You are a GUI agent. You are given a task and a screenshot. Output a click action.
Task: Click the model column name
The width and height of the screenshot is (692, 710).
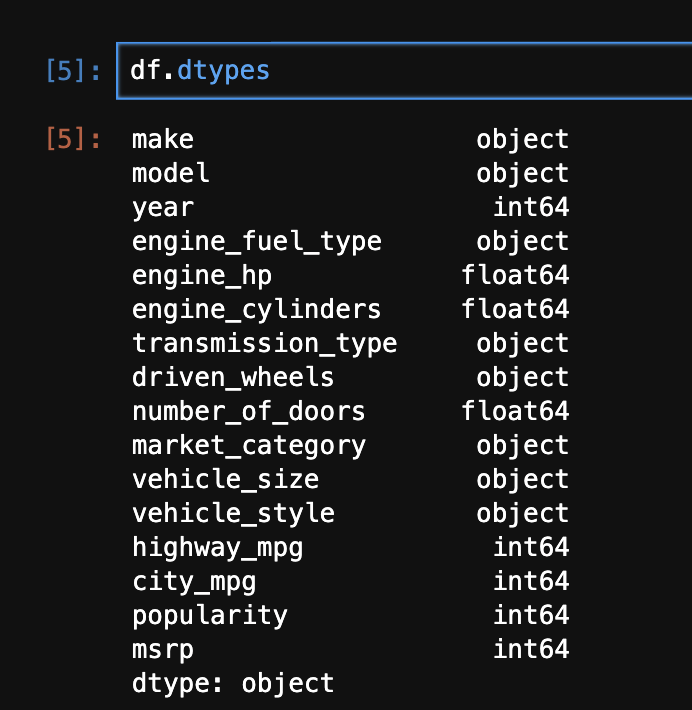(x=171, y=173)
